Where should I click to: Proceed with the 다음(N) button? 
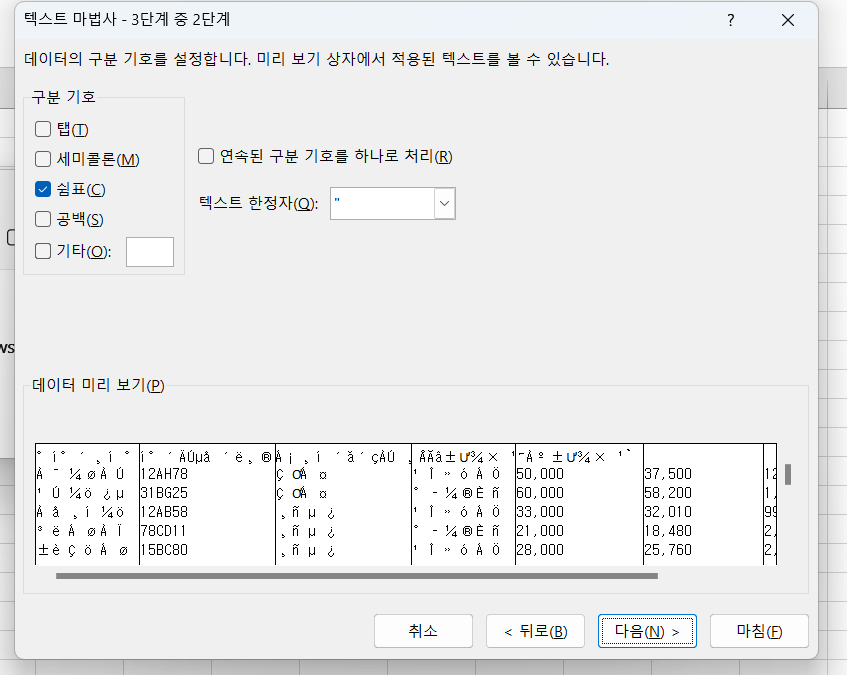click(646, 631)
